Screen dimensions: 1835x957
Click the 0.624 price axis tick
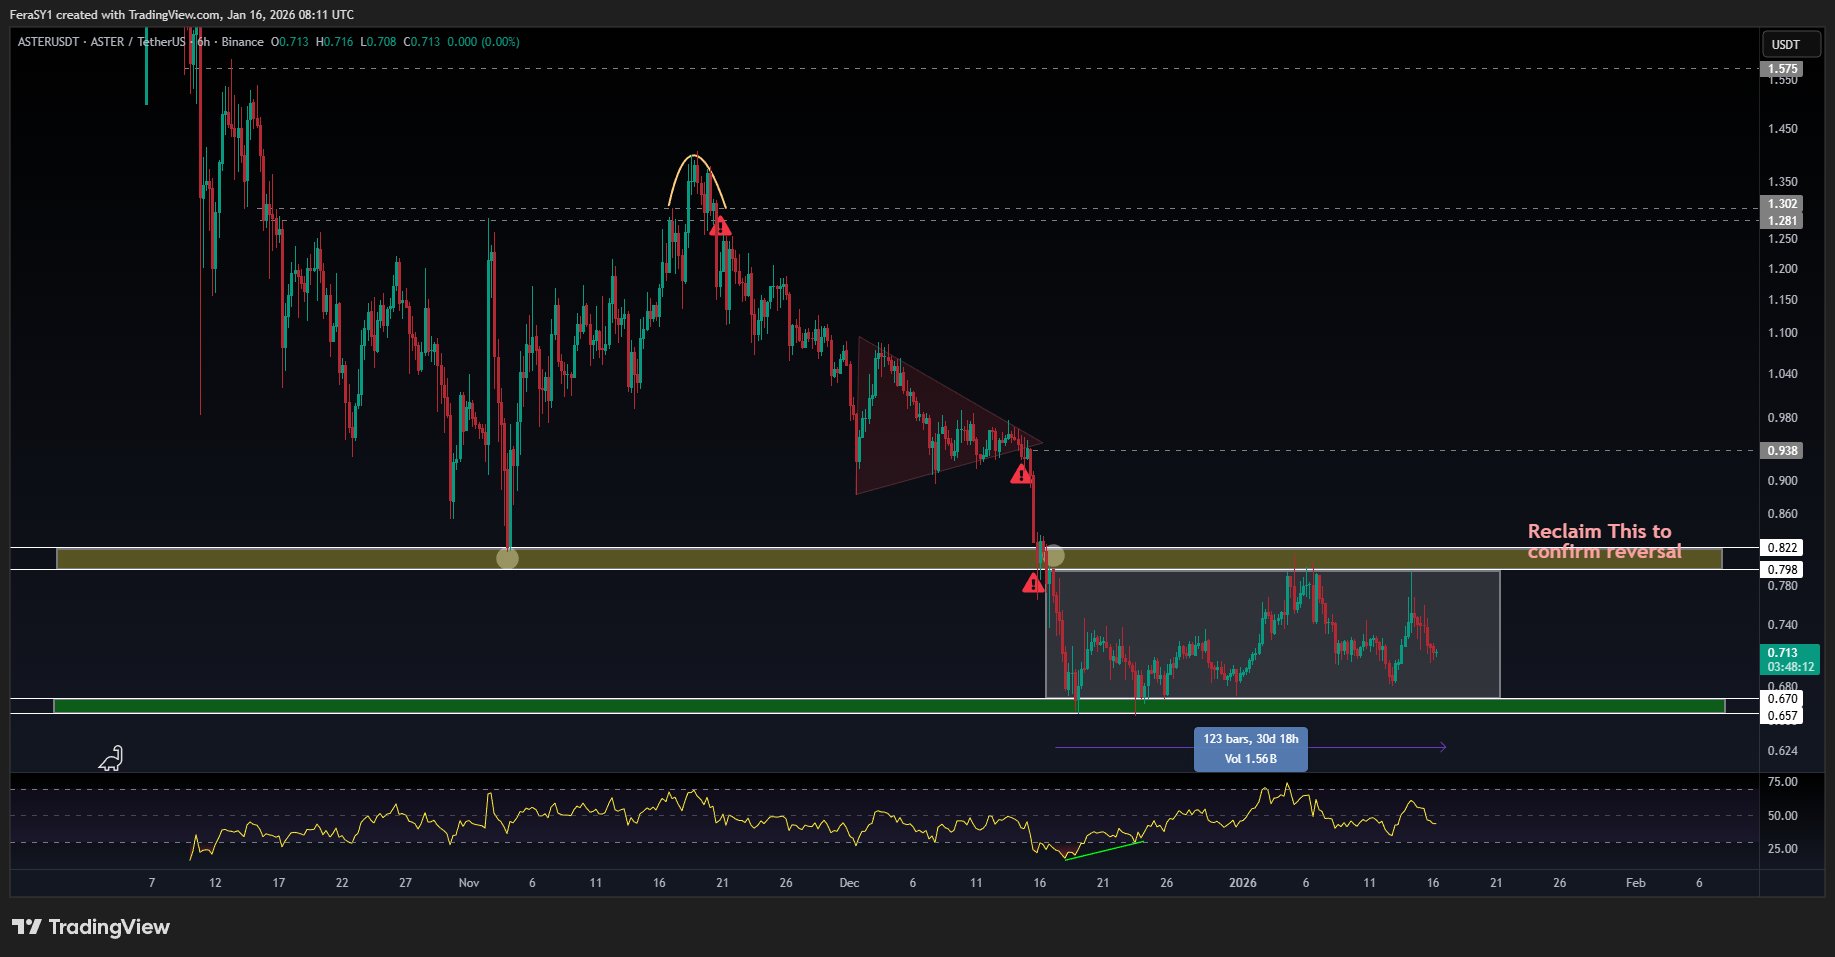[x=1782, y=751]
